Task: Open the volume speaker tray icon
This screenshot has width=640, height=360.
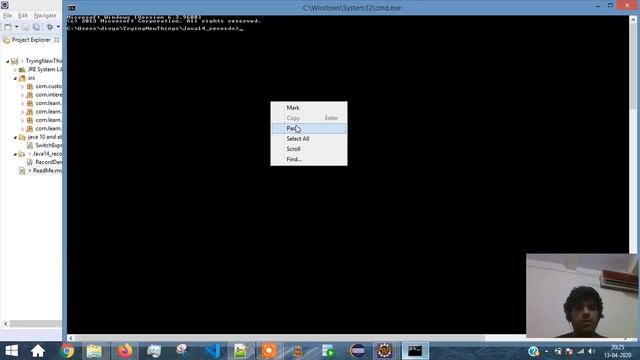Action: pos(592,351)
